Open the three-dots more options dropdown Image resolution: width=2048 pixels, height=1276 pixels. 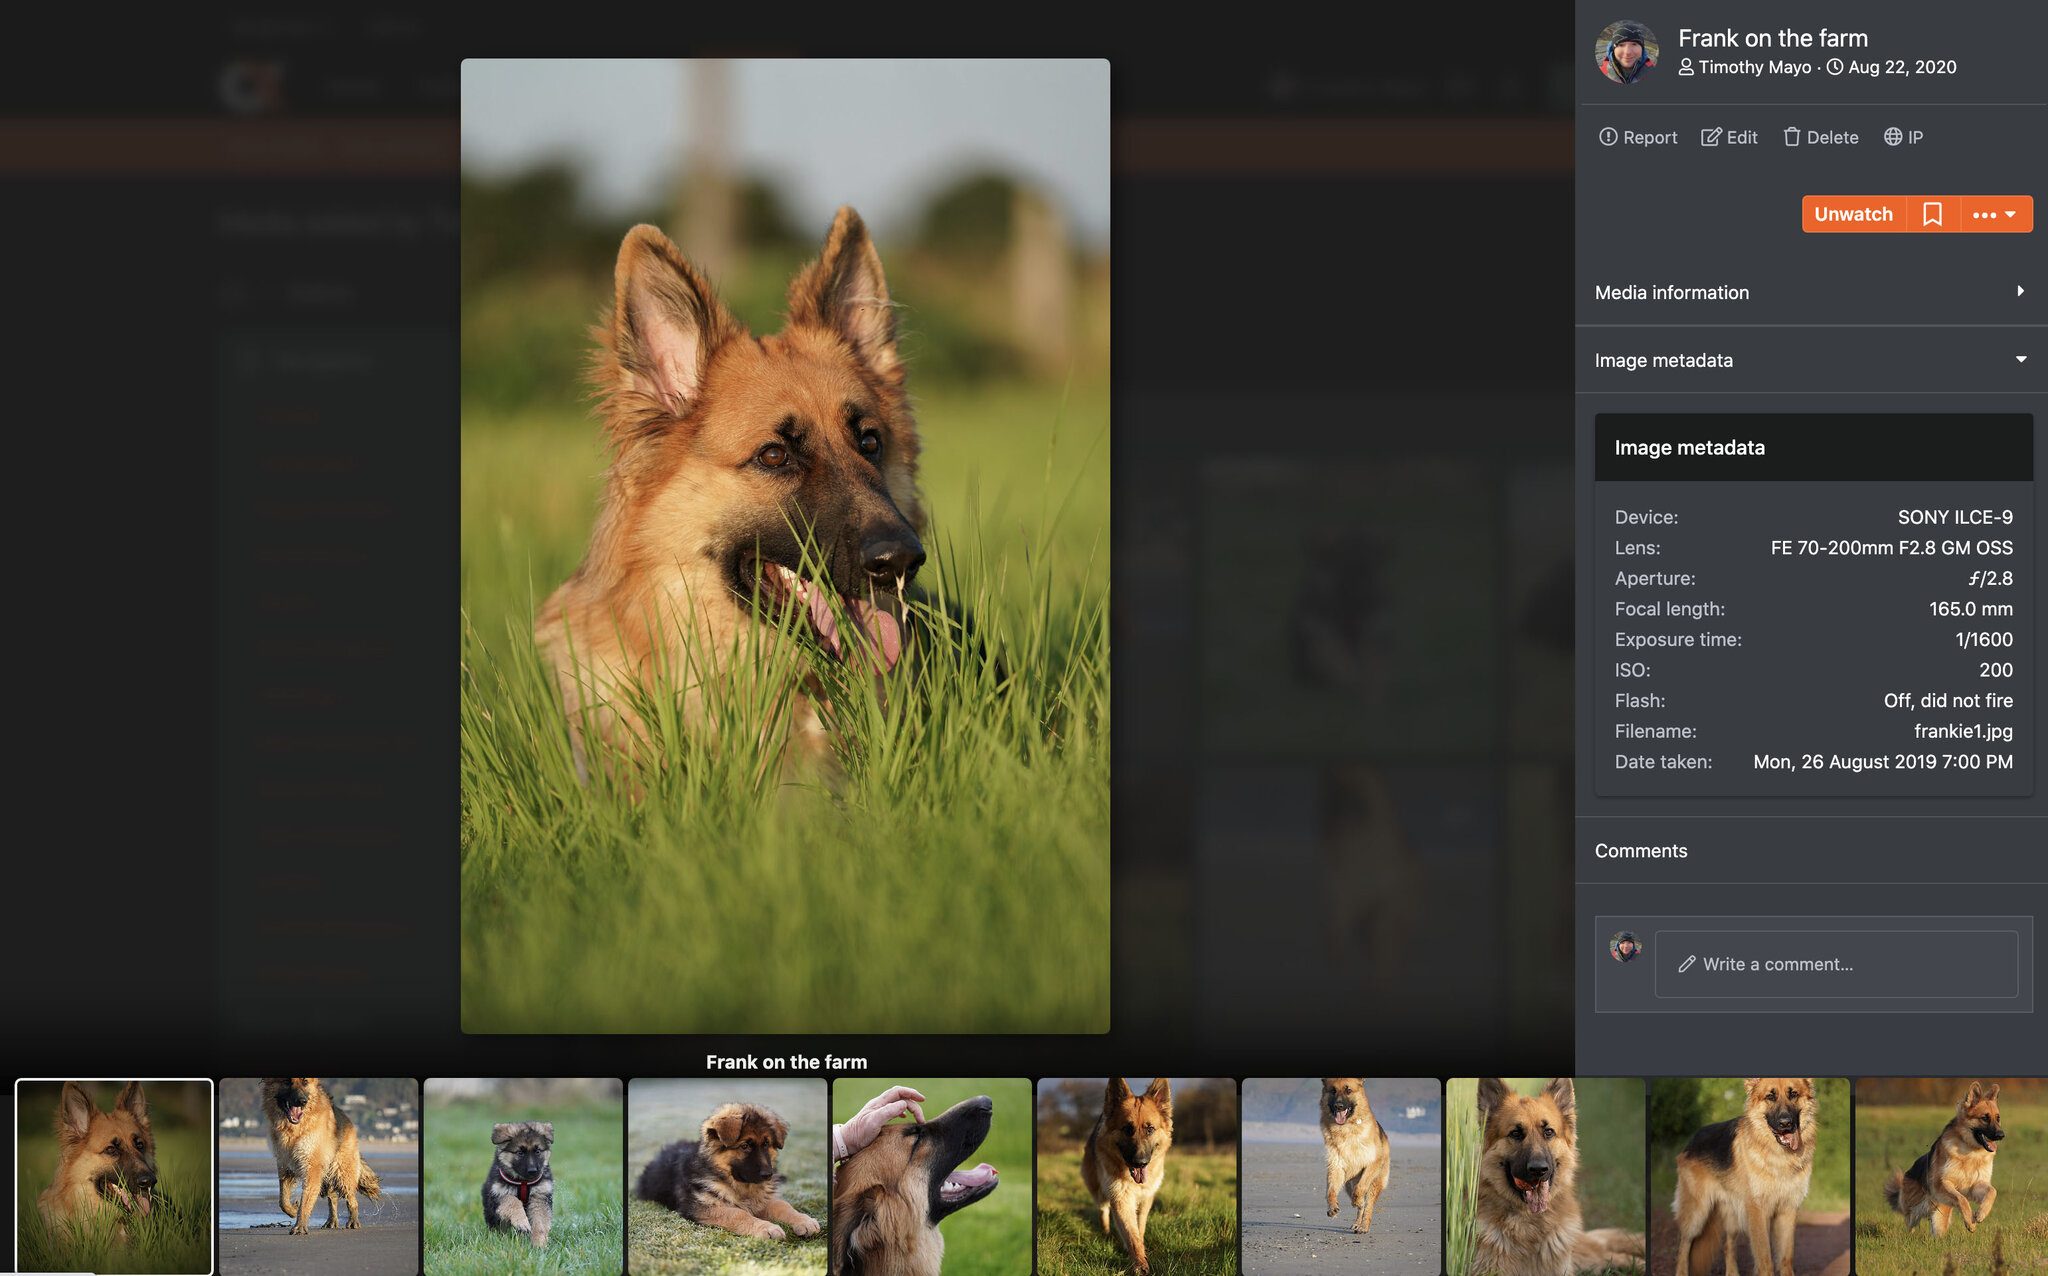pyautogui.click(x=1995, y=214)
